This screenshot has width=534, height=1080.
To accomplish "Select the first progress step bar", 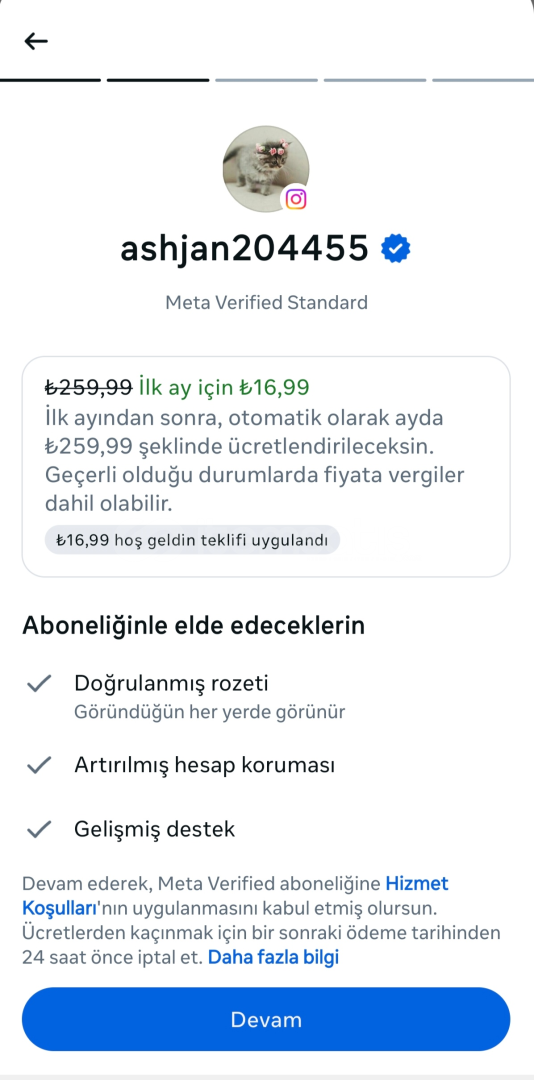I will point(50,80).
